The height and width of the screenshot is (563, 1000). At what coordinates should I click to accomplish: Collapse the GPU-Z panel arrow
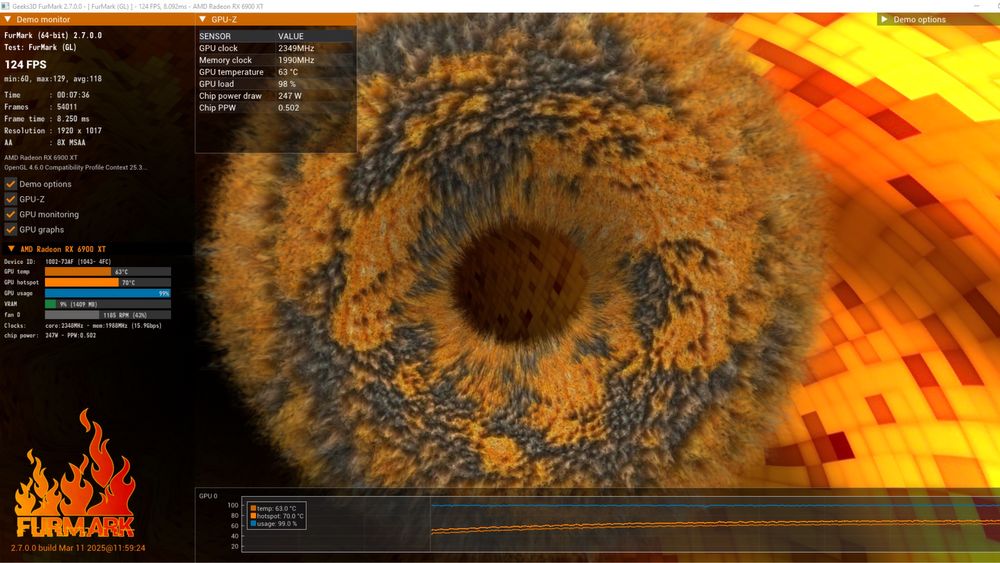pyautogui.click(x=203, y=20)
